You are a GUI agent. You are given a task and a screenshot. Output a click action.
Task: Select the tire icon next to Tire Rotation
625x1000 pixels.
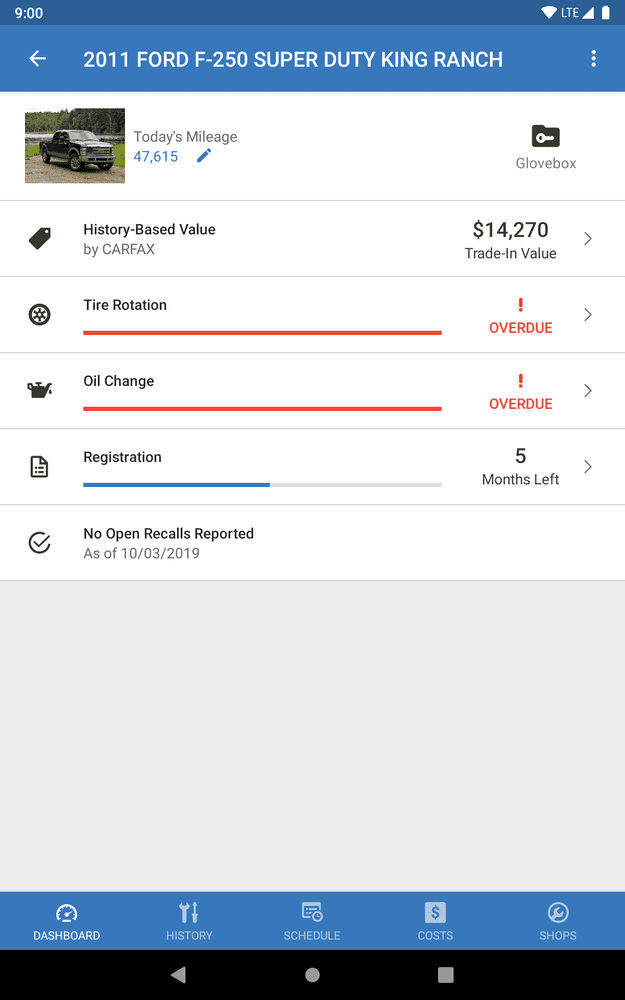click(40, 314)
